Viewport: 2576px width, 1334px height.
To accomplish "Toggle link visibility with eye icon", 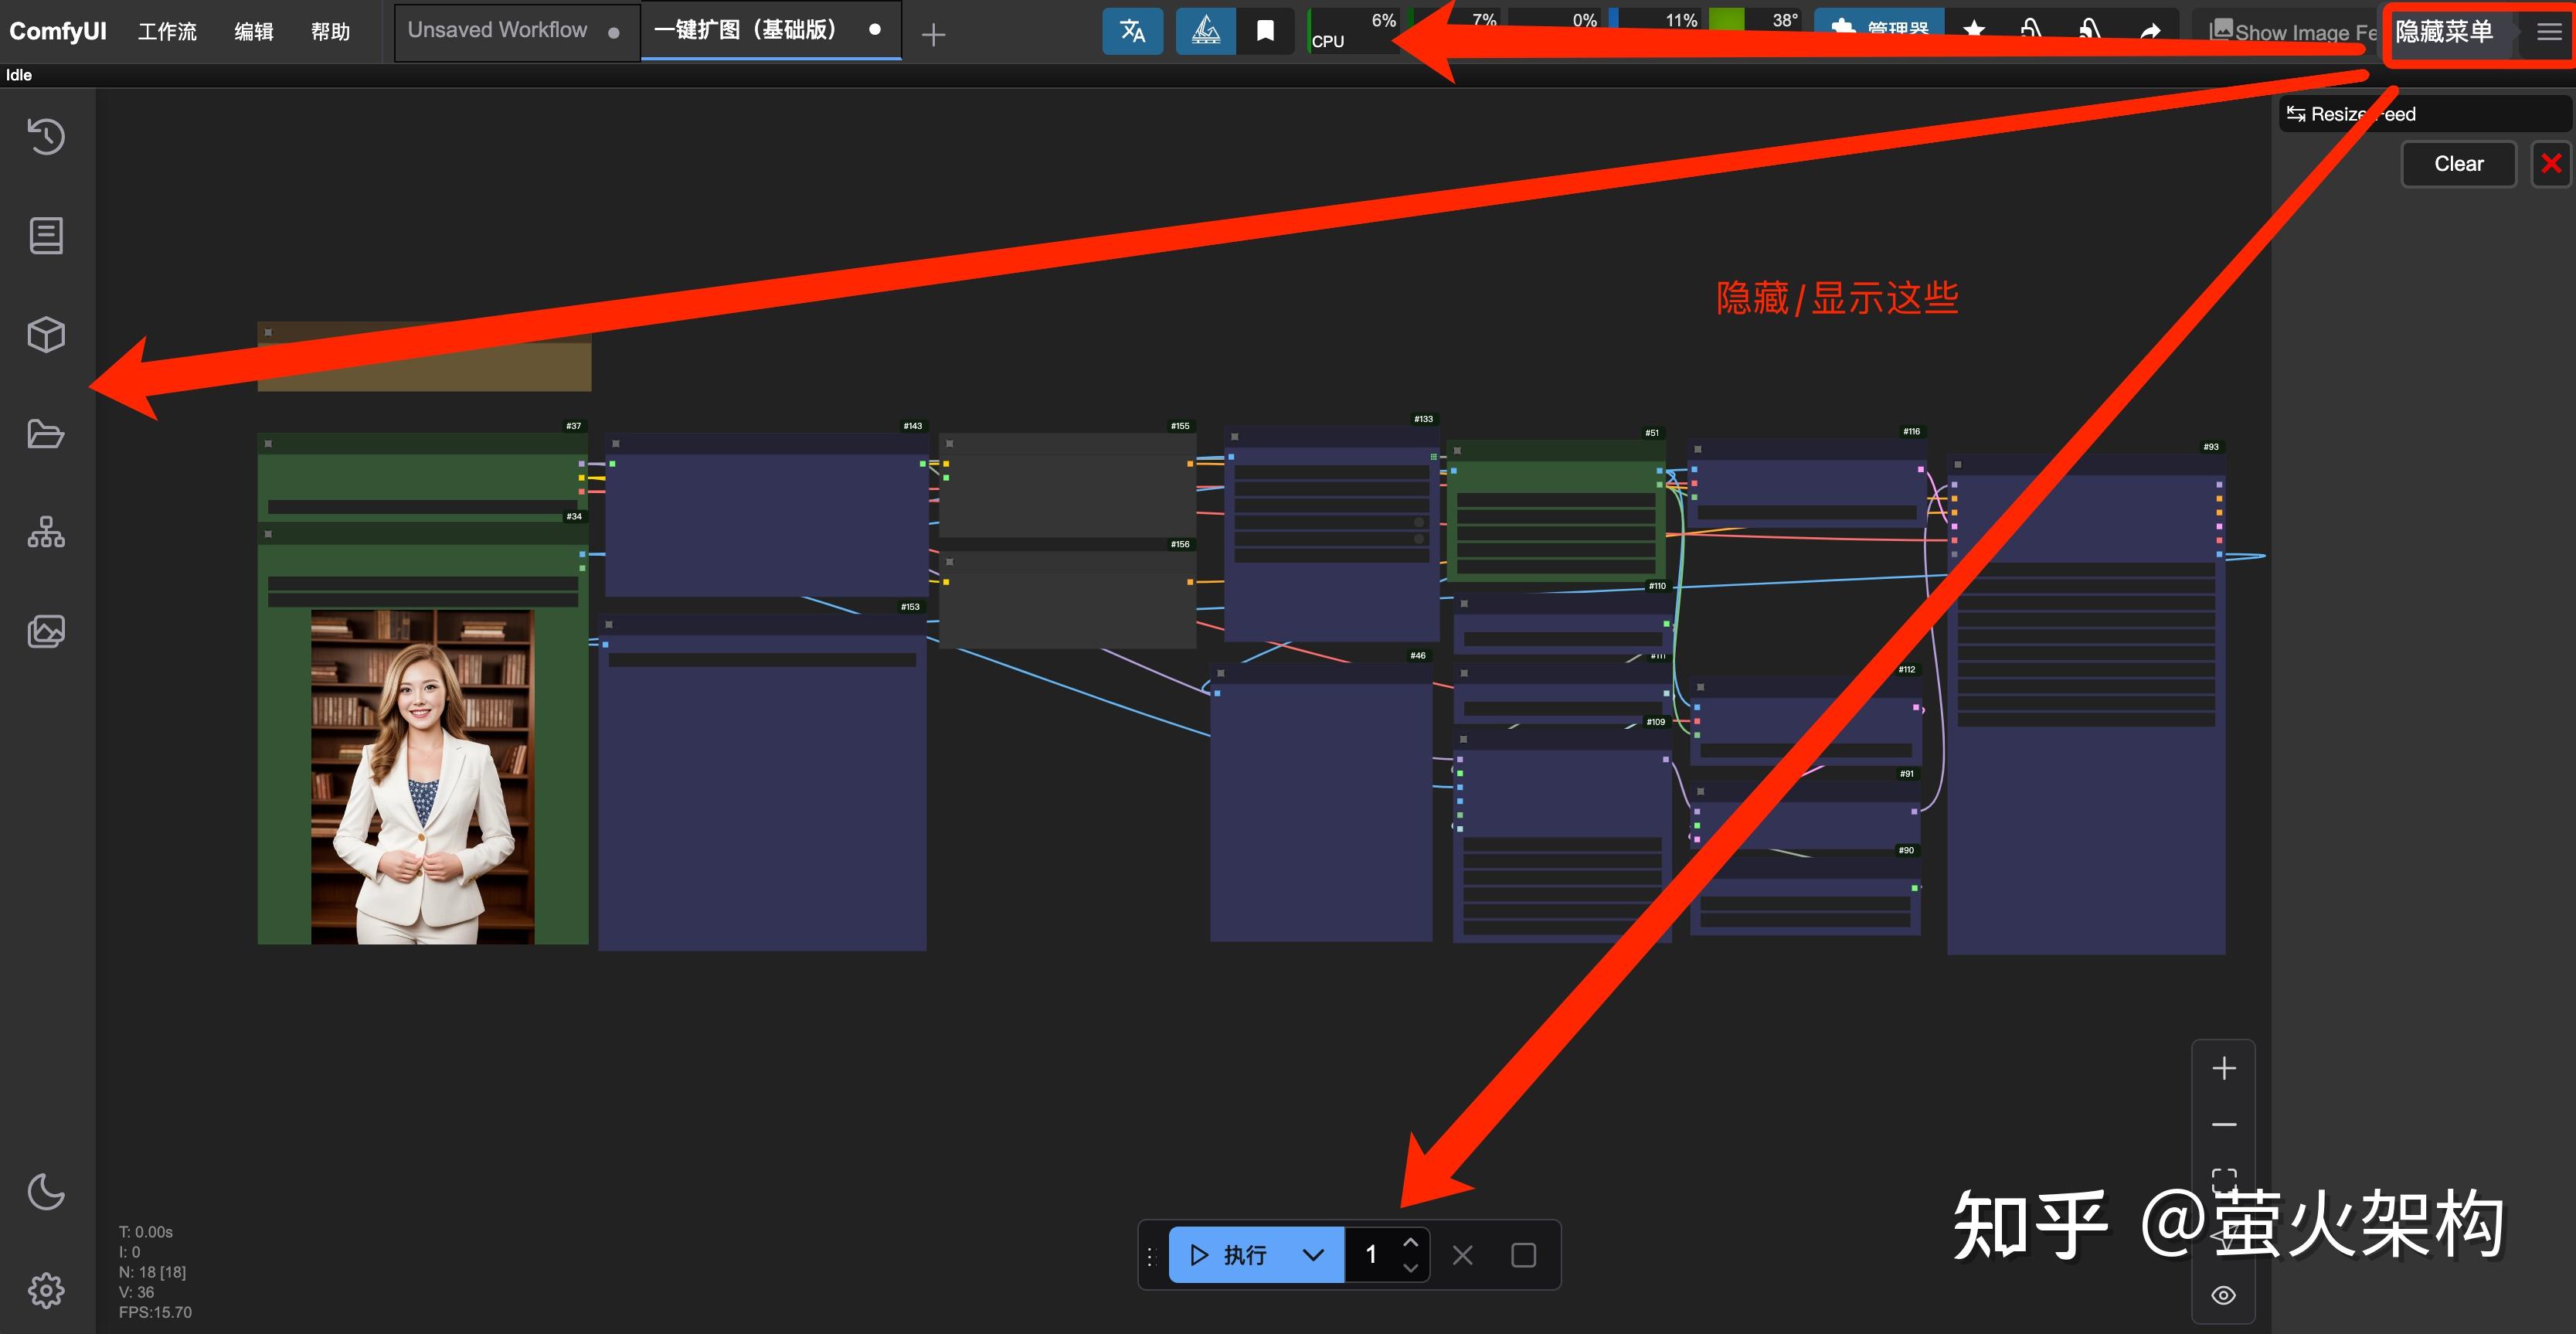I will [x=2223, y=1295].
